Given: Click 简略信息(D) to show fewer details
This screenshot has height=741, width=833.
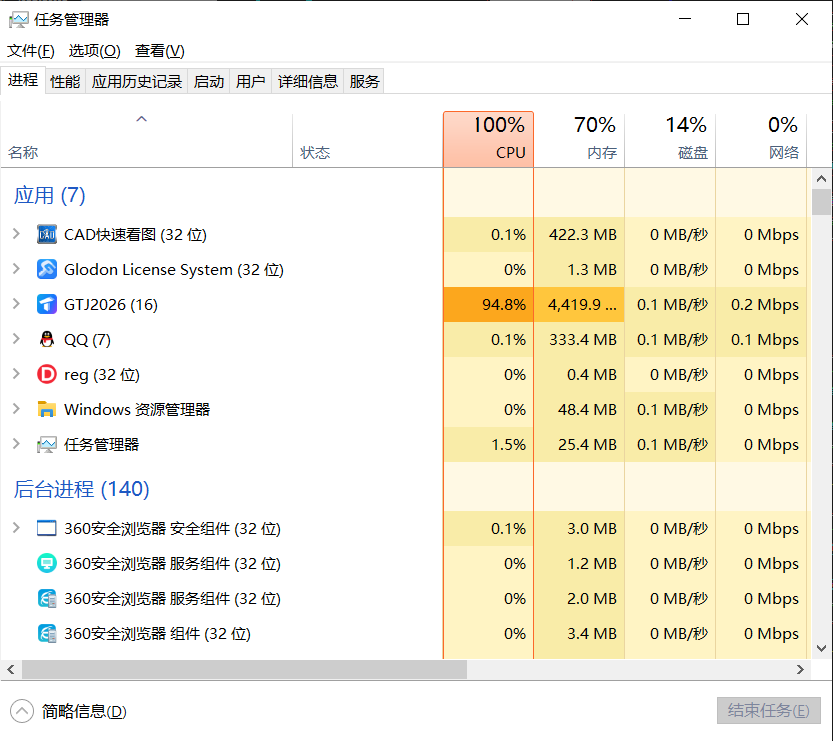Looking at the screenshot, I should click(84, 711).
